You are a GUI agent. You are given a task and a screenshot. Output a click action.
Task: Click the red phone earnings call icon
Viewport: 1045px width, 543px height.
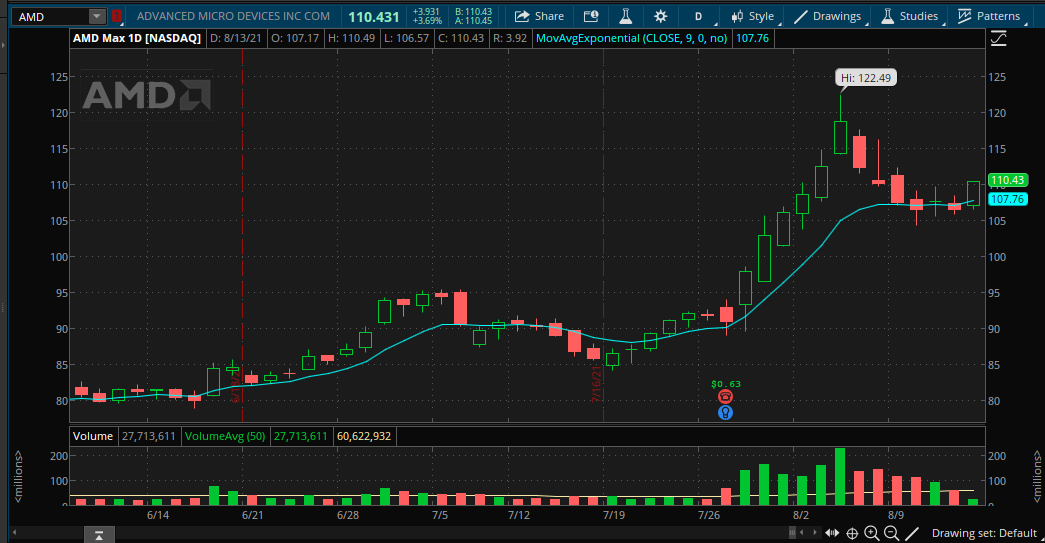pos(725,396)
